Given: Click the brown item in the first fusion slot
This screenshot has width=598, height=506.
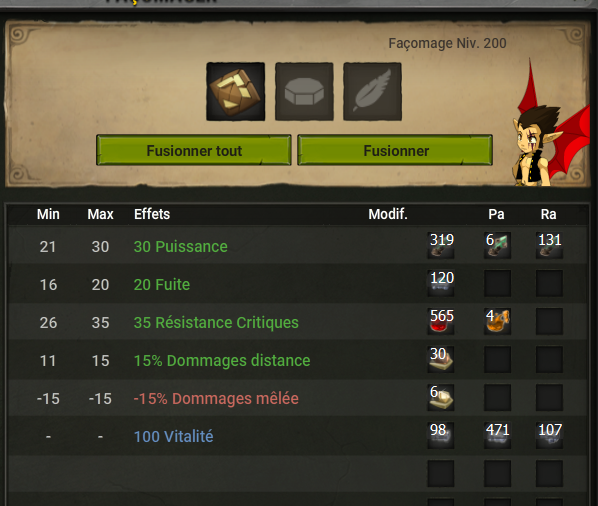Looking at the screenshot, I should (x=236, y=92).
